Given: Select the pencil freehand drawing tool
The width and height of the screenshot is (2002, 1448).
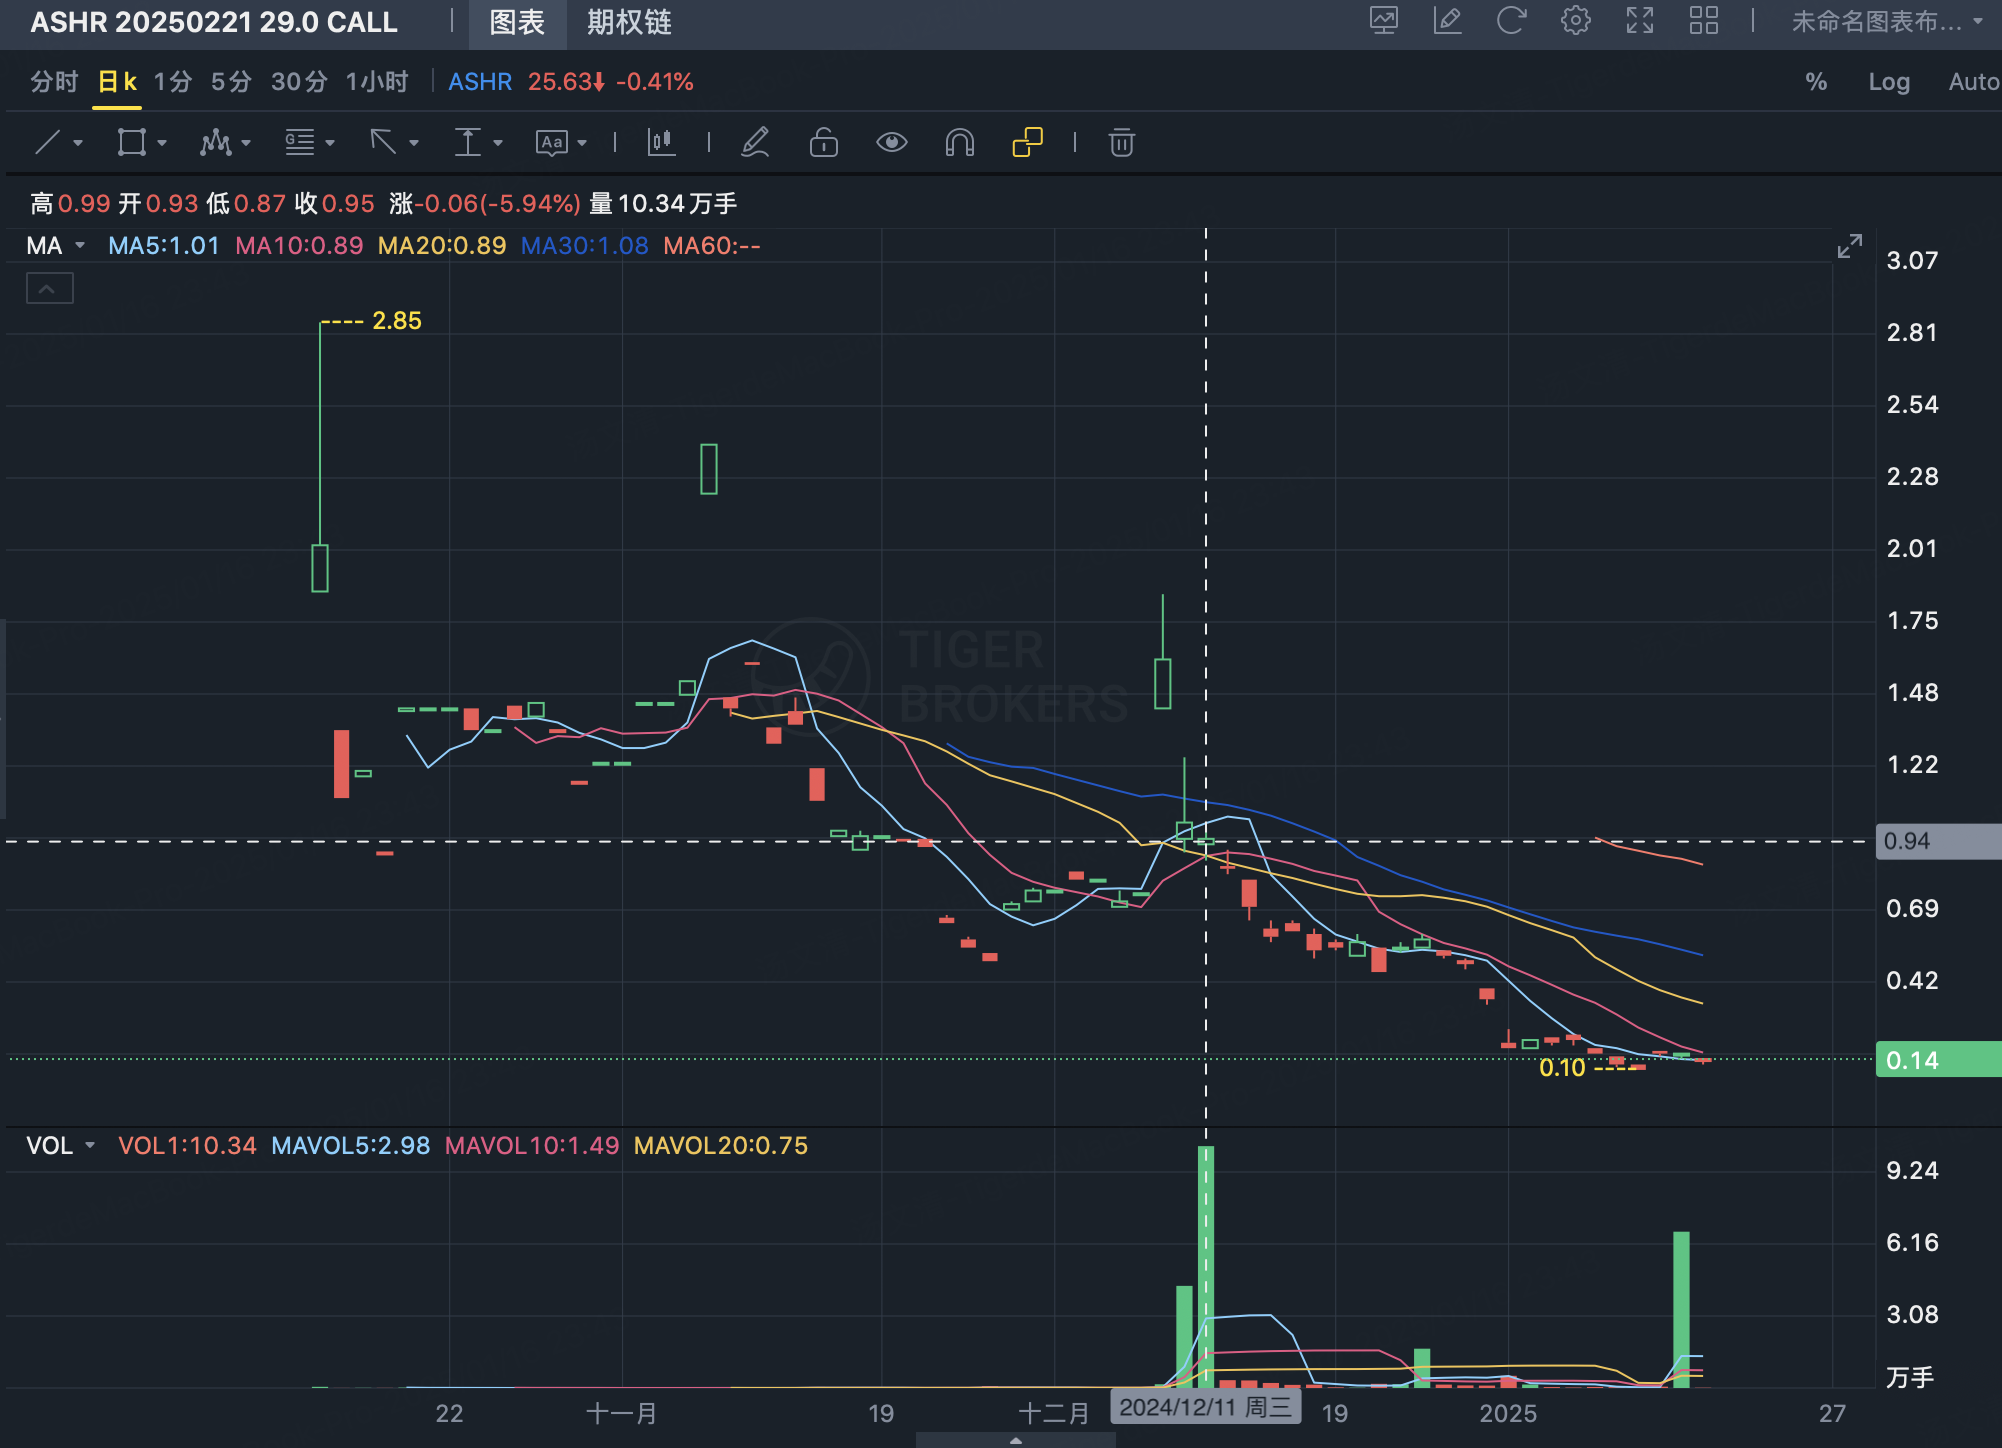Looking at the screenshot, I should [x=755, y=143].
